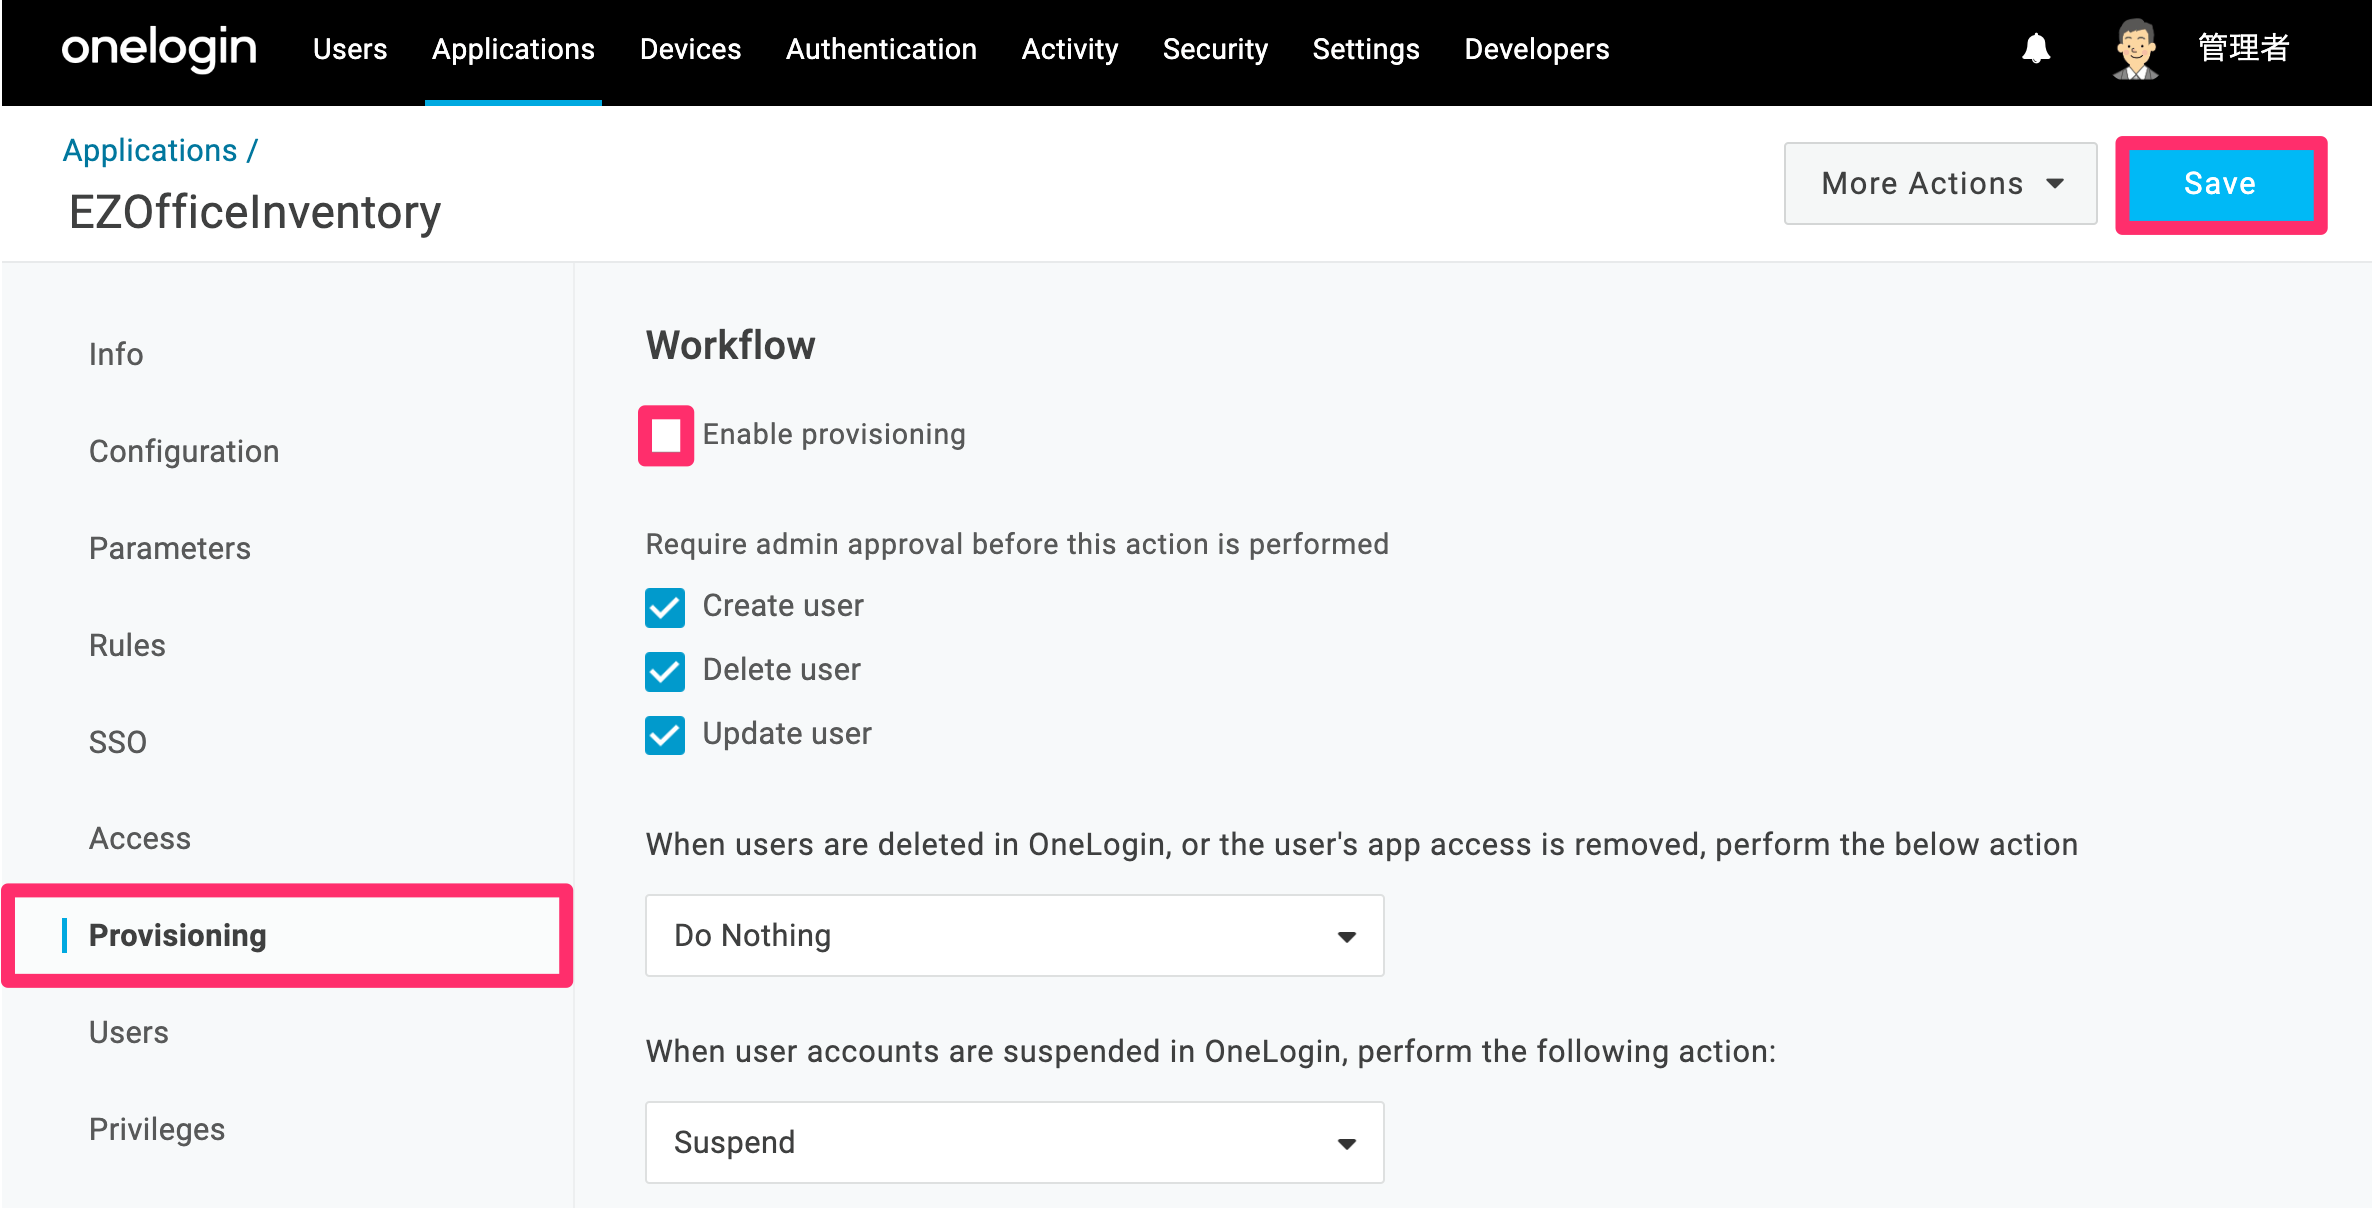Image resolution: width=2372 pixels, height=1208 pixels.
Task: Uncheck Delete user approval
Action: point(665,671)
